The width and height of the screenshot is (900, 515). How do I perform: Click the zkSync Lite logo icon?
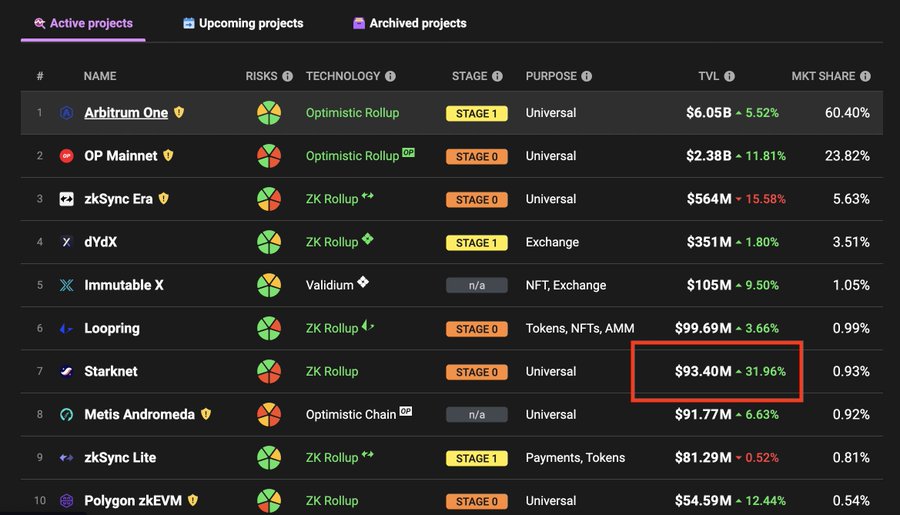(x=67, y=458)
